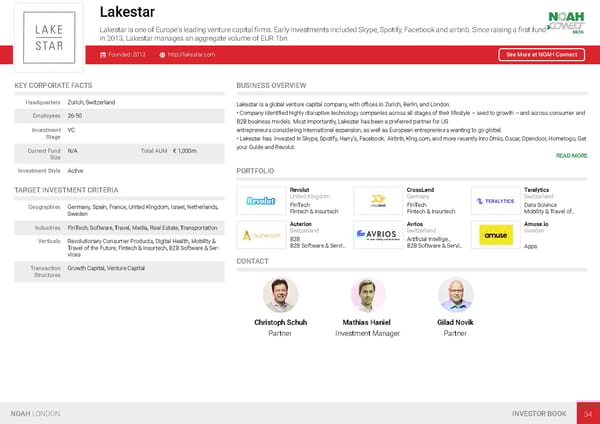The width and height of the screenshot is (600, 424).
Task: Click the Target Investment Criteria heading
Action: pyautogui.click(x=64, y=189)
